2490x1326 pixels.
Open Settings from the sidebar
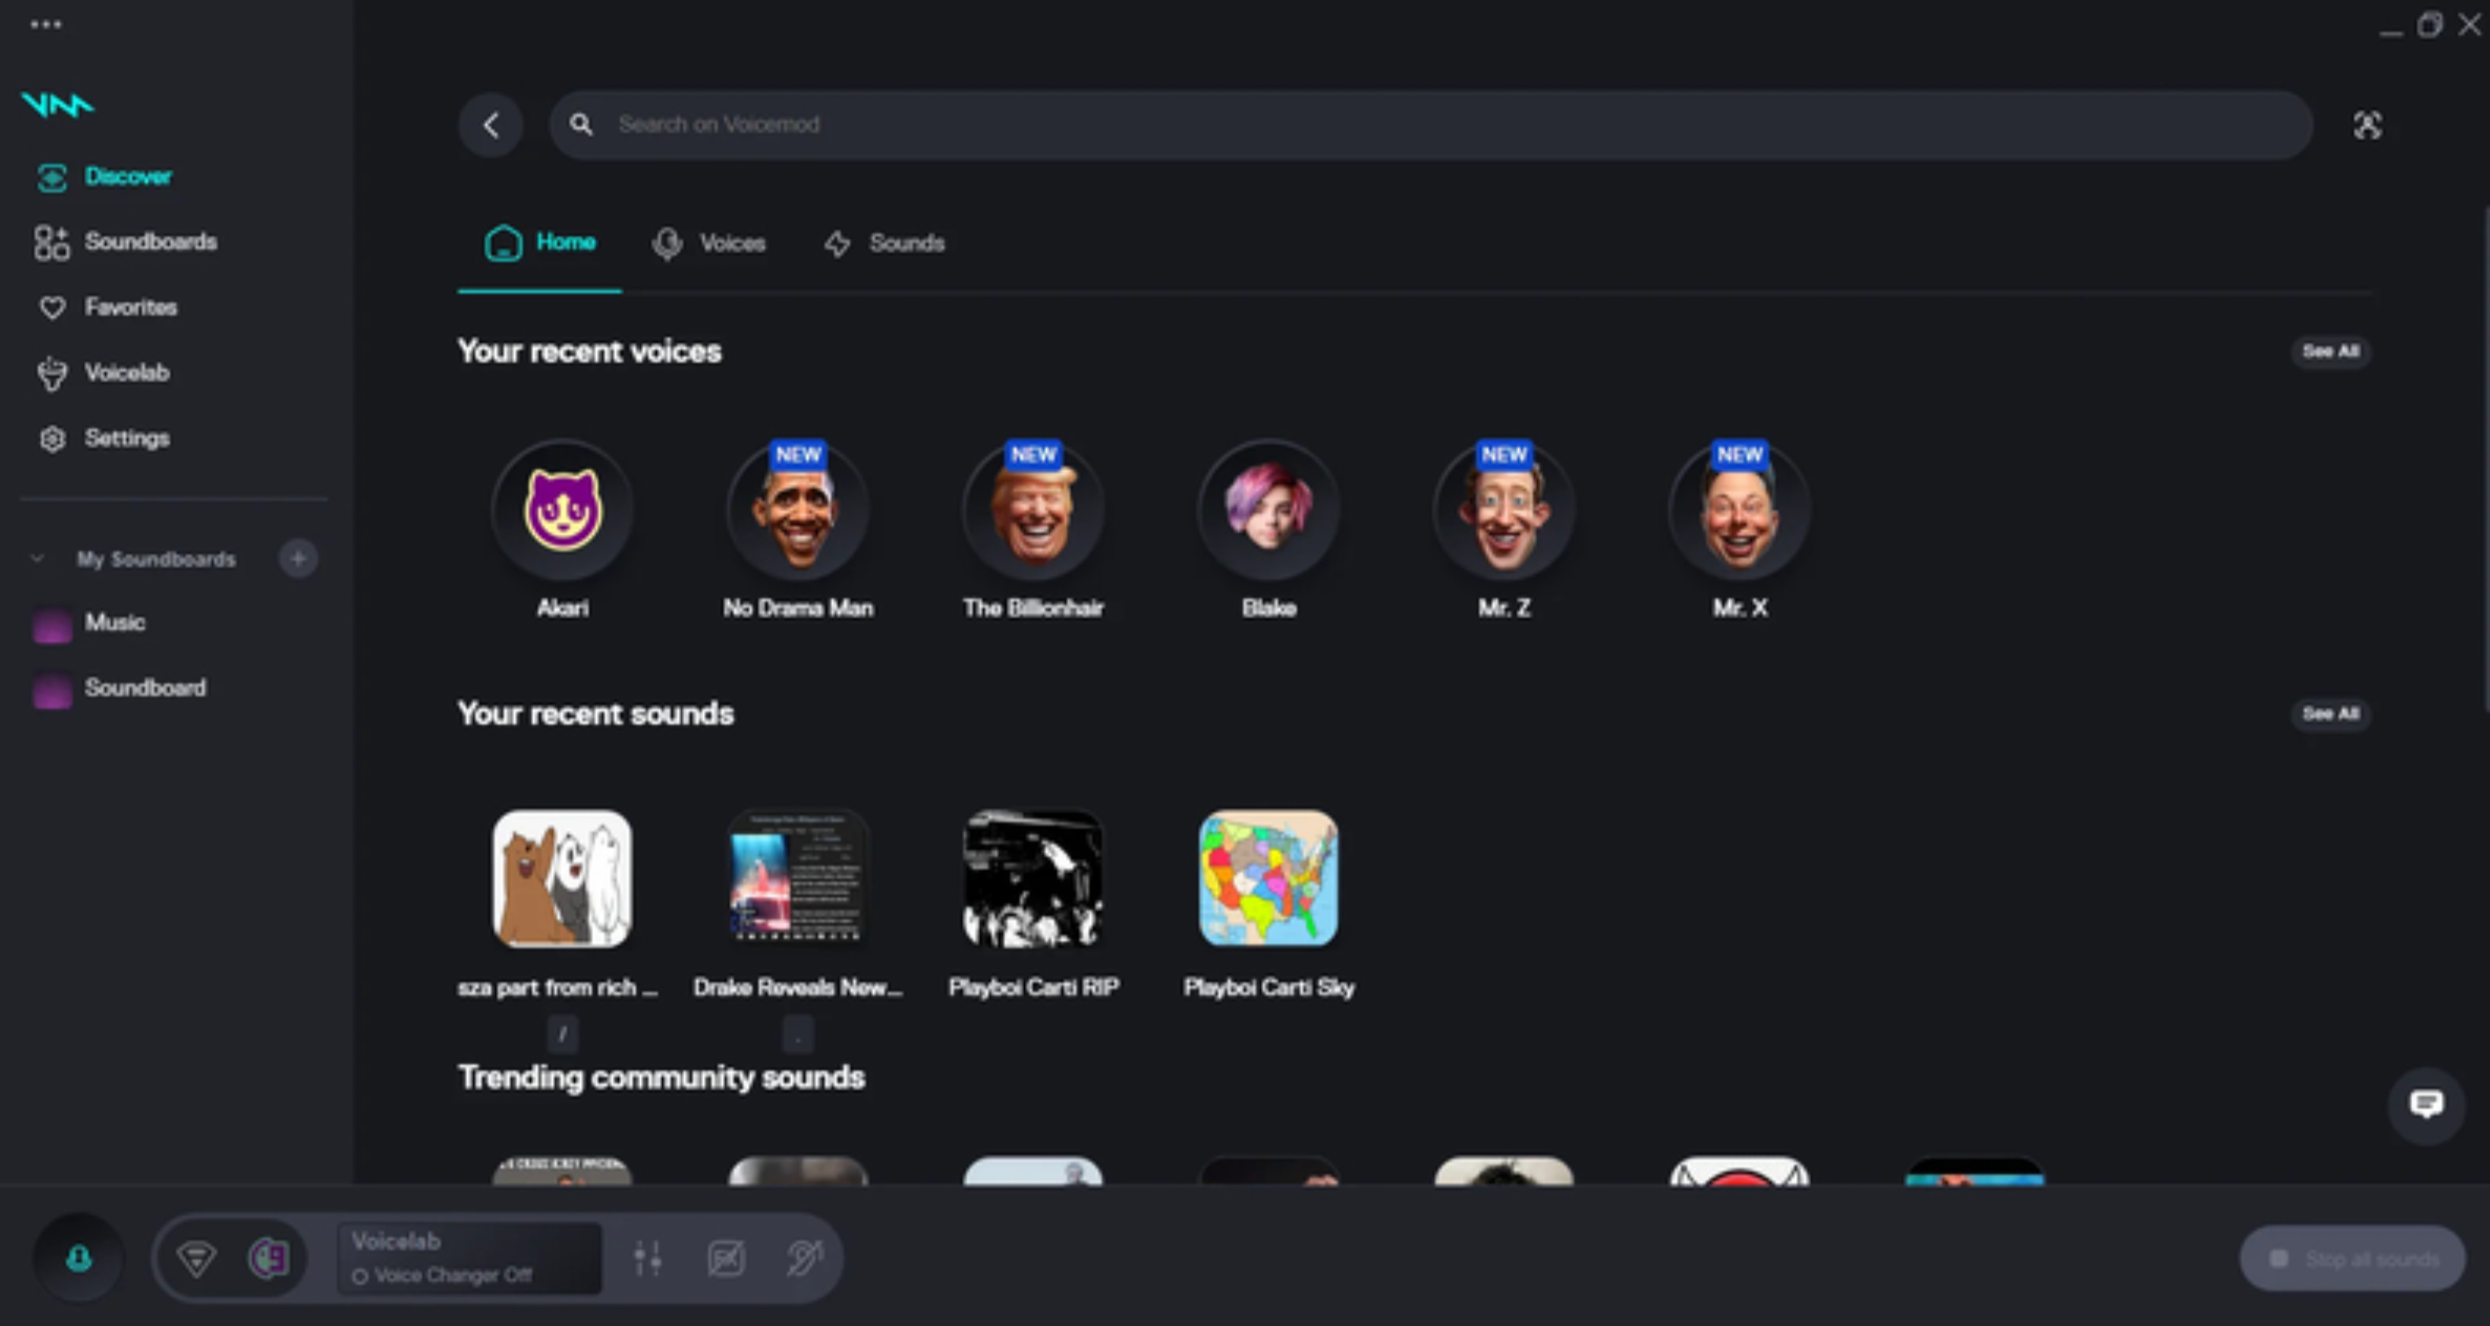point(127,437)
